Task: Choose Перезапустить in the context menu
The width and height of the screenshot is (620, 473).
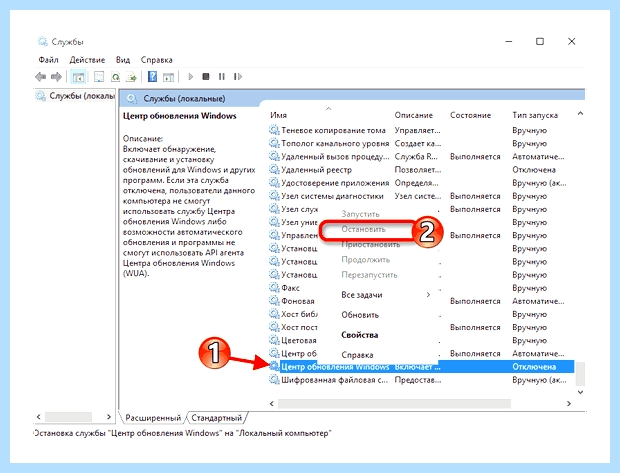Action: (369, 275)
